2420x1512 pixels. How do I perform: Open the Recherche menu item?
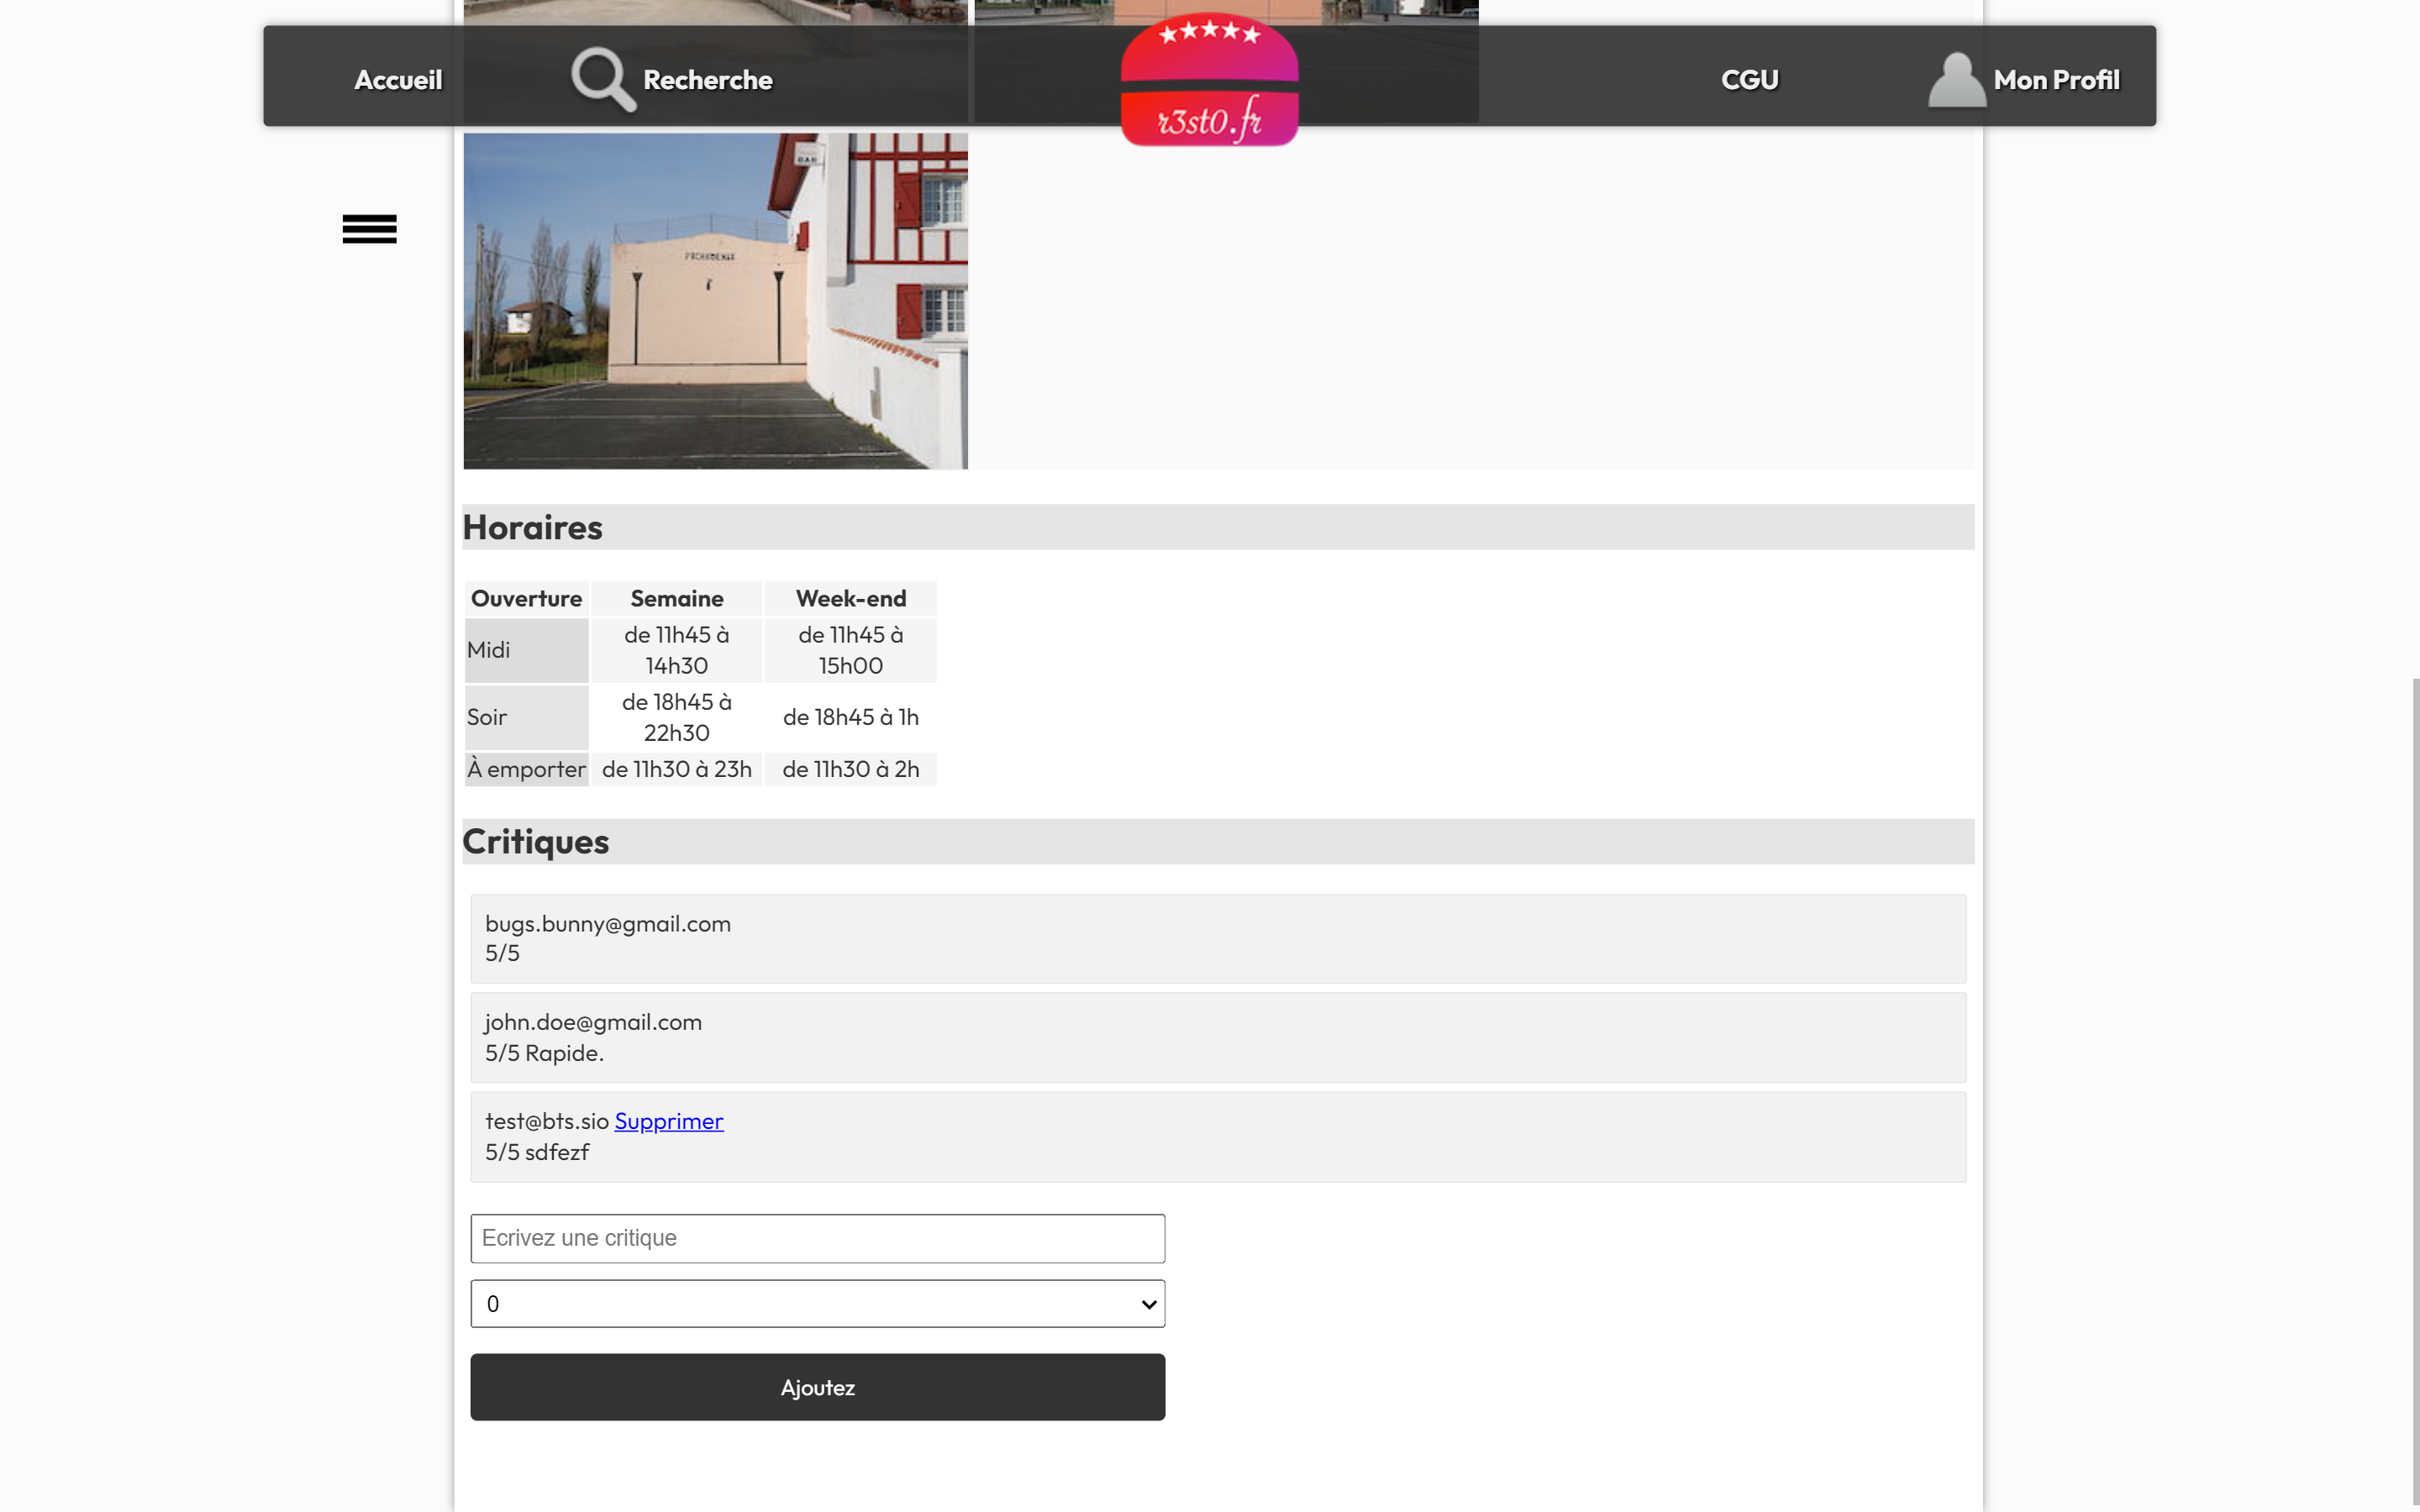tap(707, 80)
